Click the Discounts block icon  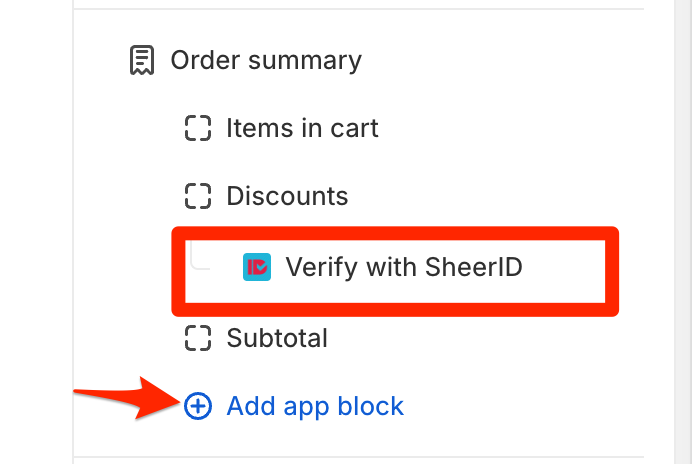tap(199, 196)
